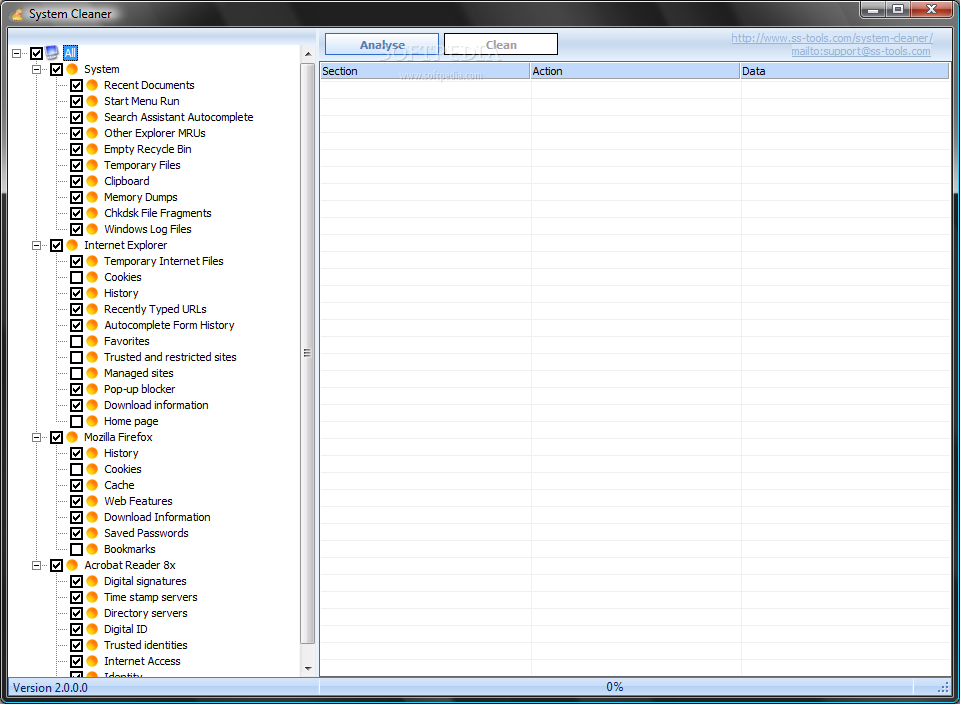This screenshot has width=960, height=704.
Task: Click the orange icon beside Managed sites
Action: pos(92,373)
